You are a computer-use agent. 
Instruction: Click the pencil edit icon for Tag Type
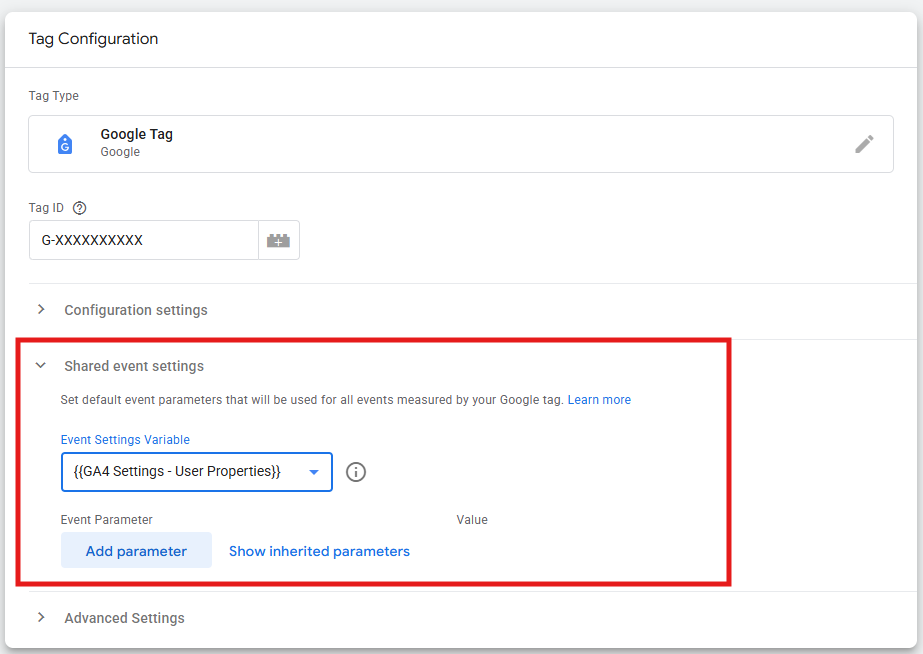[864, 144]
